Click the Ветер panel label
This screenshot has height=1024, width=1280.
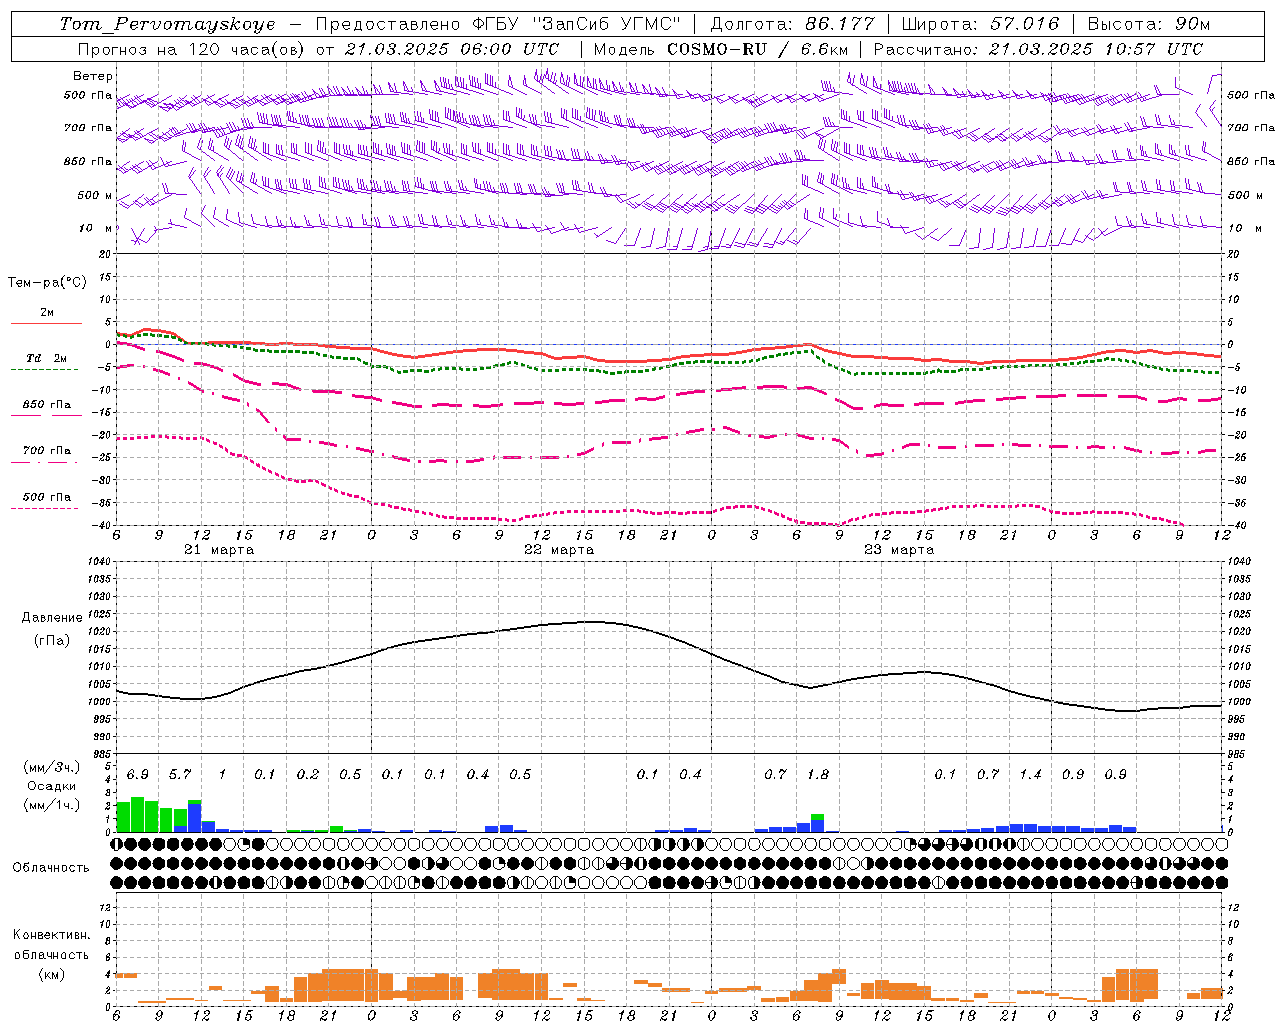93,76
